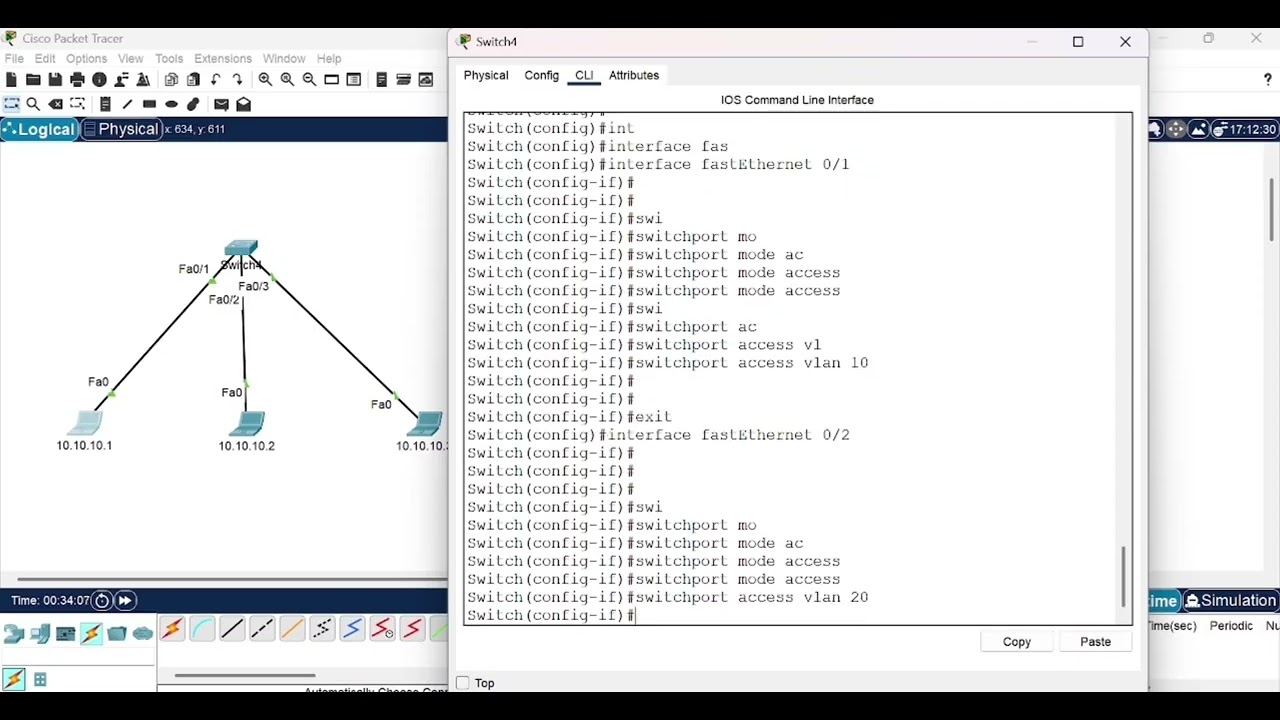Choose the Draw Freeform tool
The height and width of the screenshot is (720, 1280).
[x=193, y=104]
